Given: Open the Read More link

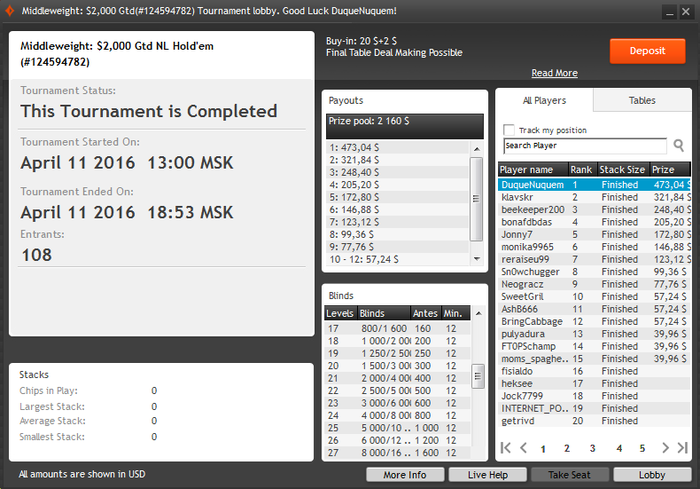Looking at the screenshot, I should click(x=554, y=73).
